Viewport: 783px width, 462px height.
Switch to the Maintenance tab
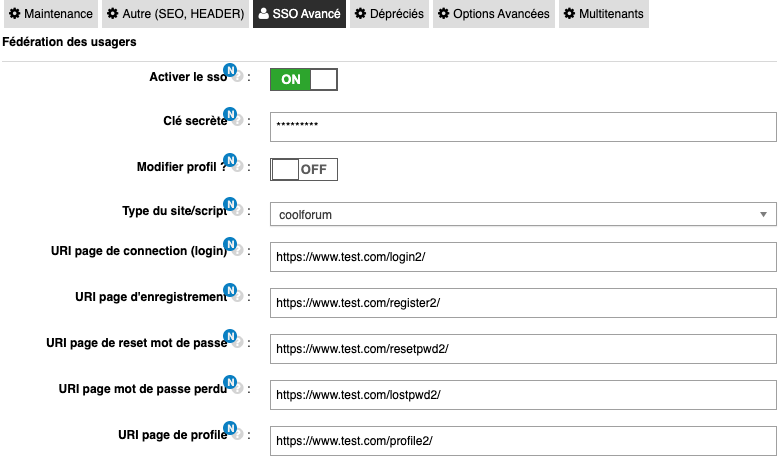(x=50, y=14)
